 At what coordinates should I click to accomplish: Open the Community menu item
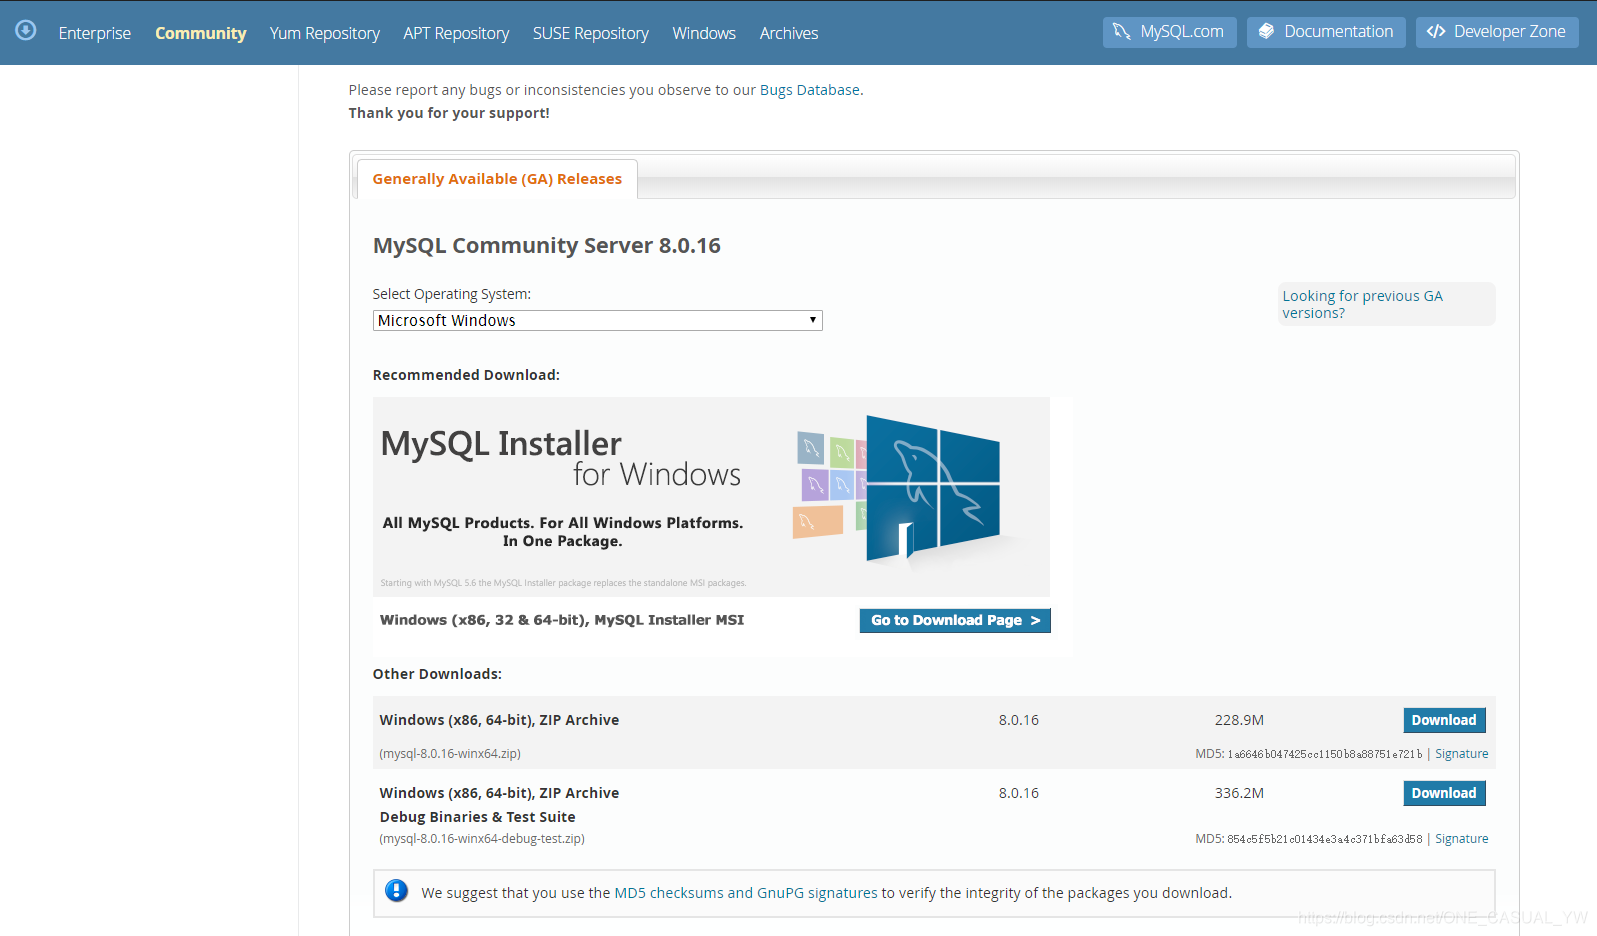[x=200, y=33]
